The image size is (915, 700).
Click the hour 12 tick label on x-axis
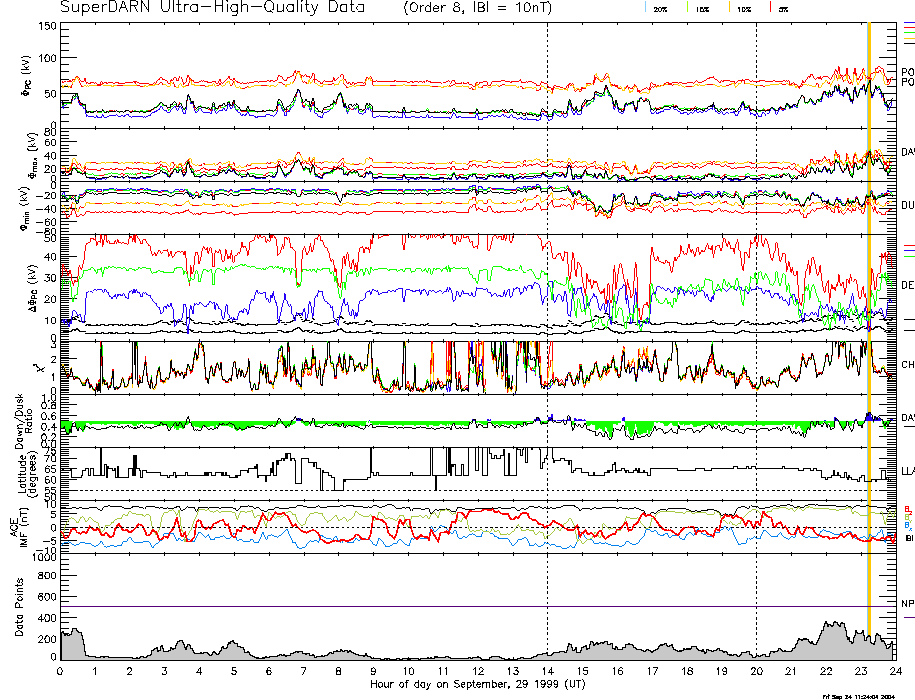tap(478, 671)
